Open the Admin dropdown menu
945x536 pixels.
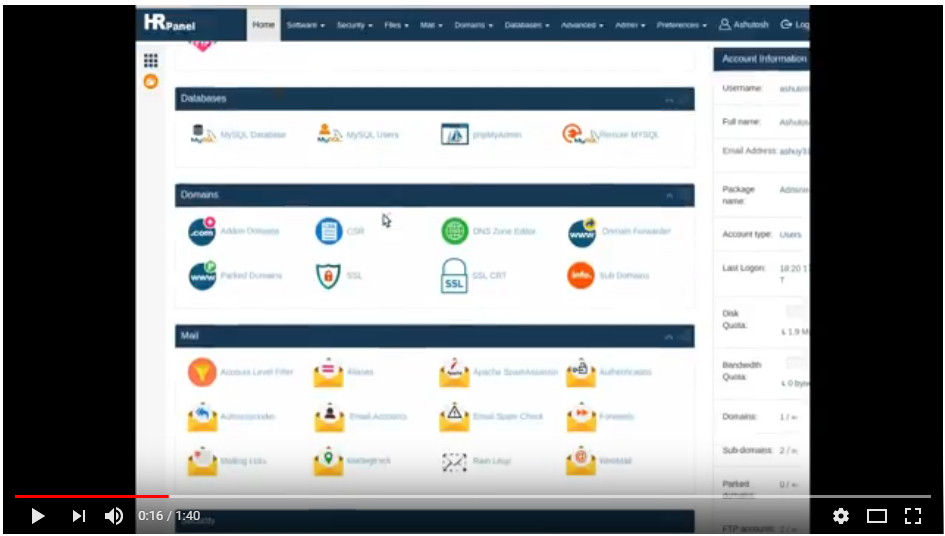630,25
